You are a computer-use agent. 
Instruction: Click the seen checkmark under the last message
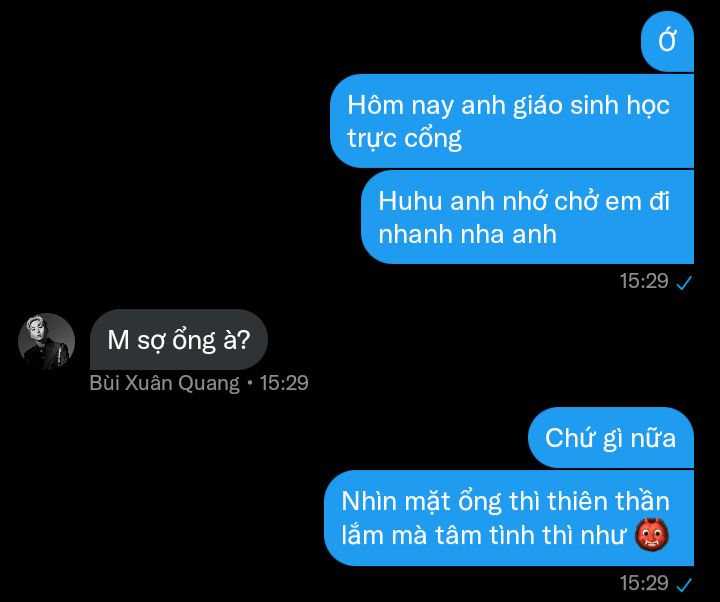[x=684, y=584]
